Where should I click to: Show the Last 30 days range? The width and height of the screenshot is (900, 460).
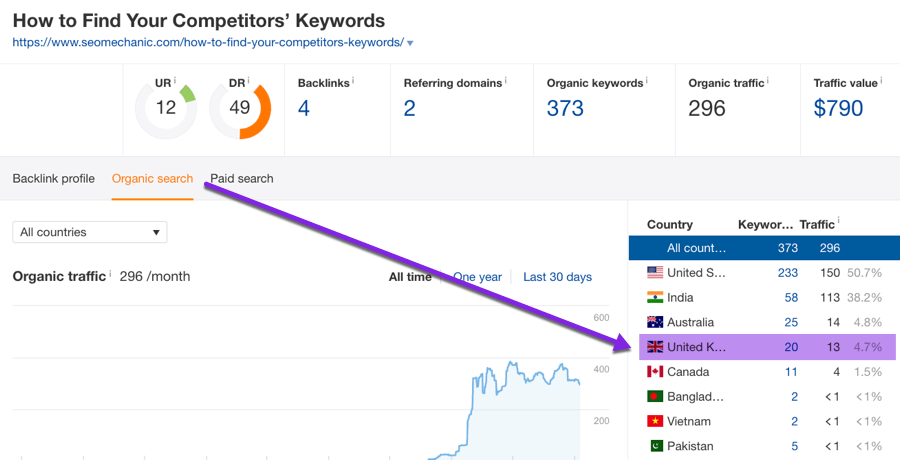click(x=557, y=277)
